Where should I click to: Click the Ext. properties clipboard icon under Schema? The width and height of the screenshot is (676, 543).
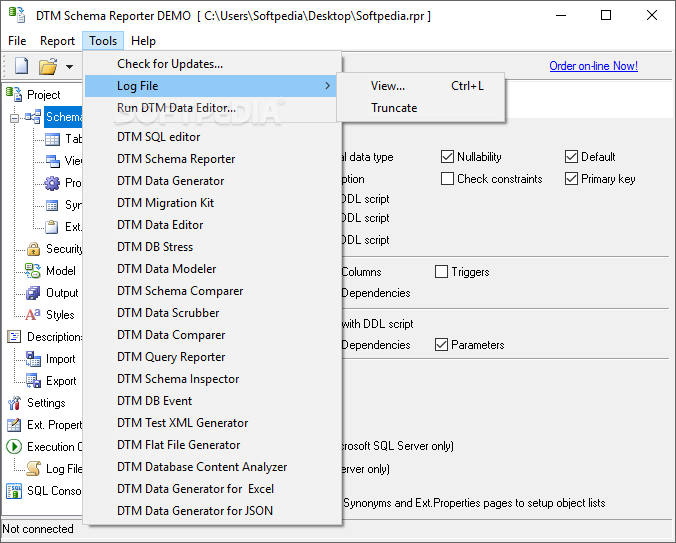click(x=52, y=227)
